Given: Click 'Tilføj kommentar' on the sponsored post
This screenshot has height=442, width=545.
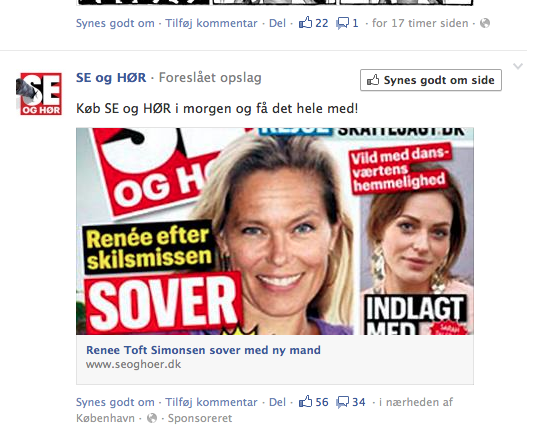Looking at the screenshot, I should tap(211, 402).
